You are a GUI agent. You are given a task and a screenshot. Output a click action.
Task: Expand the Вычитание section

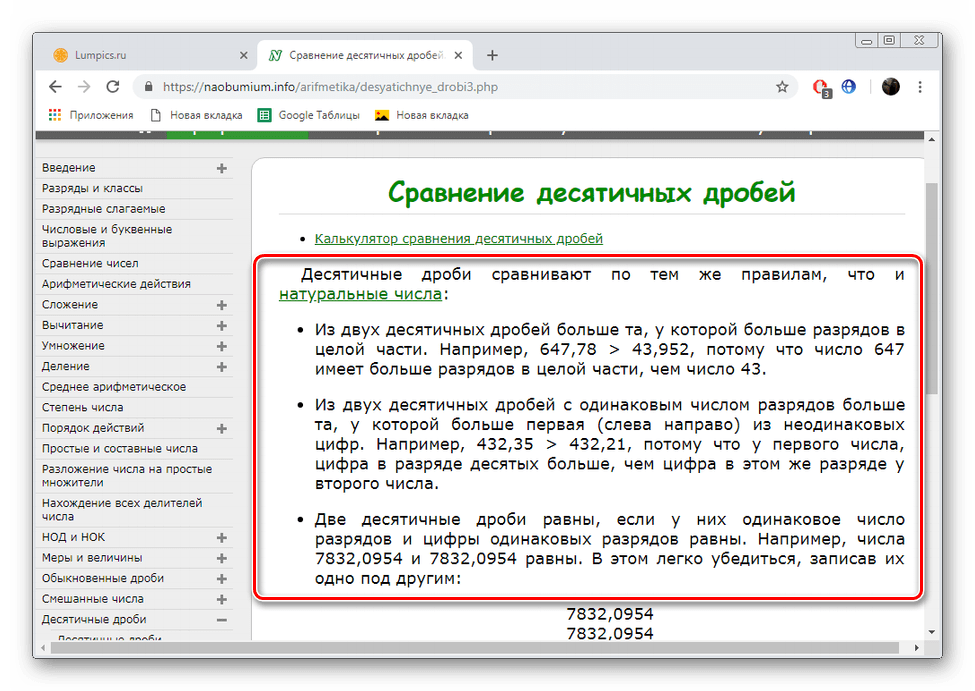point(221,325)
